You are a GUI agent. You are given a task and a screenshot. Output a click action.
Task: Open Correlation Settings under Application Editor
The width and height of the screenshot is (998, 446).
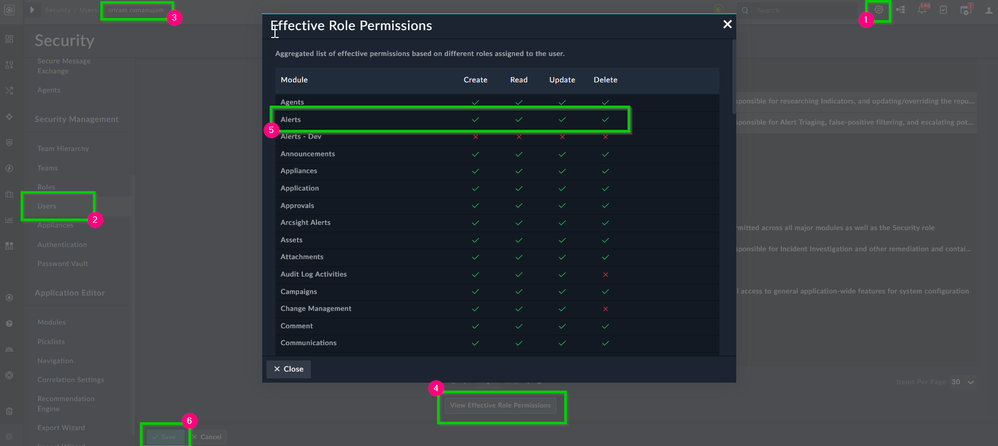(70, 380)
